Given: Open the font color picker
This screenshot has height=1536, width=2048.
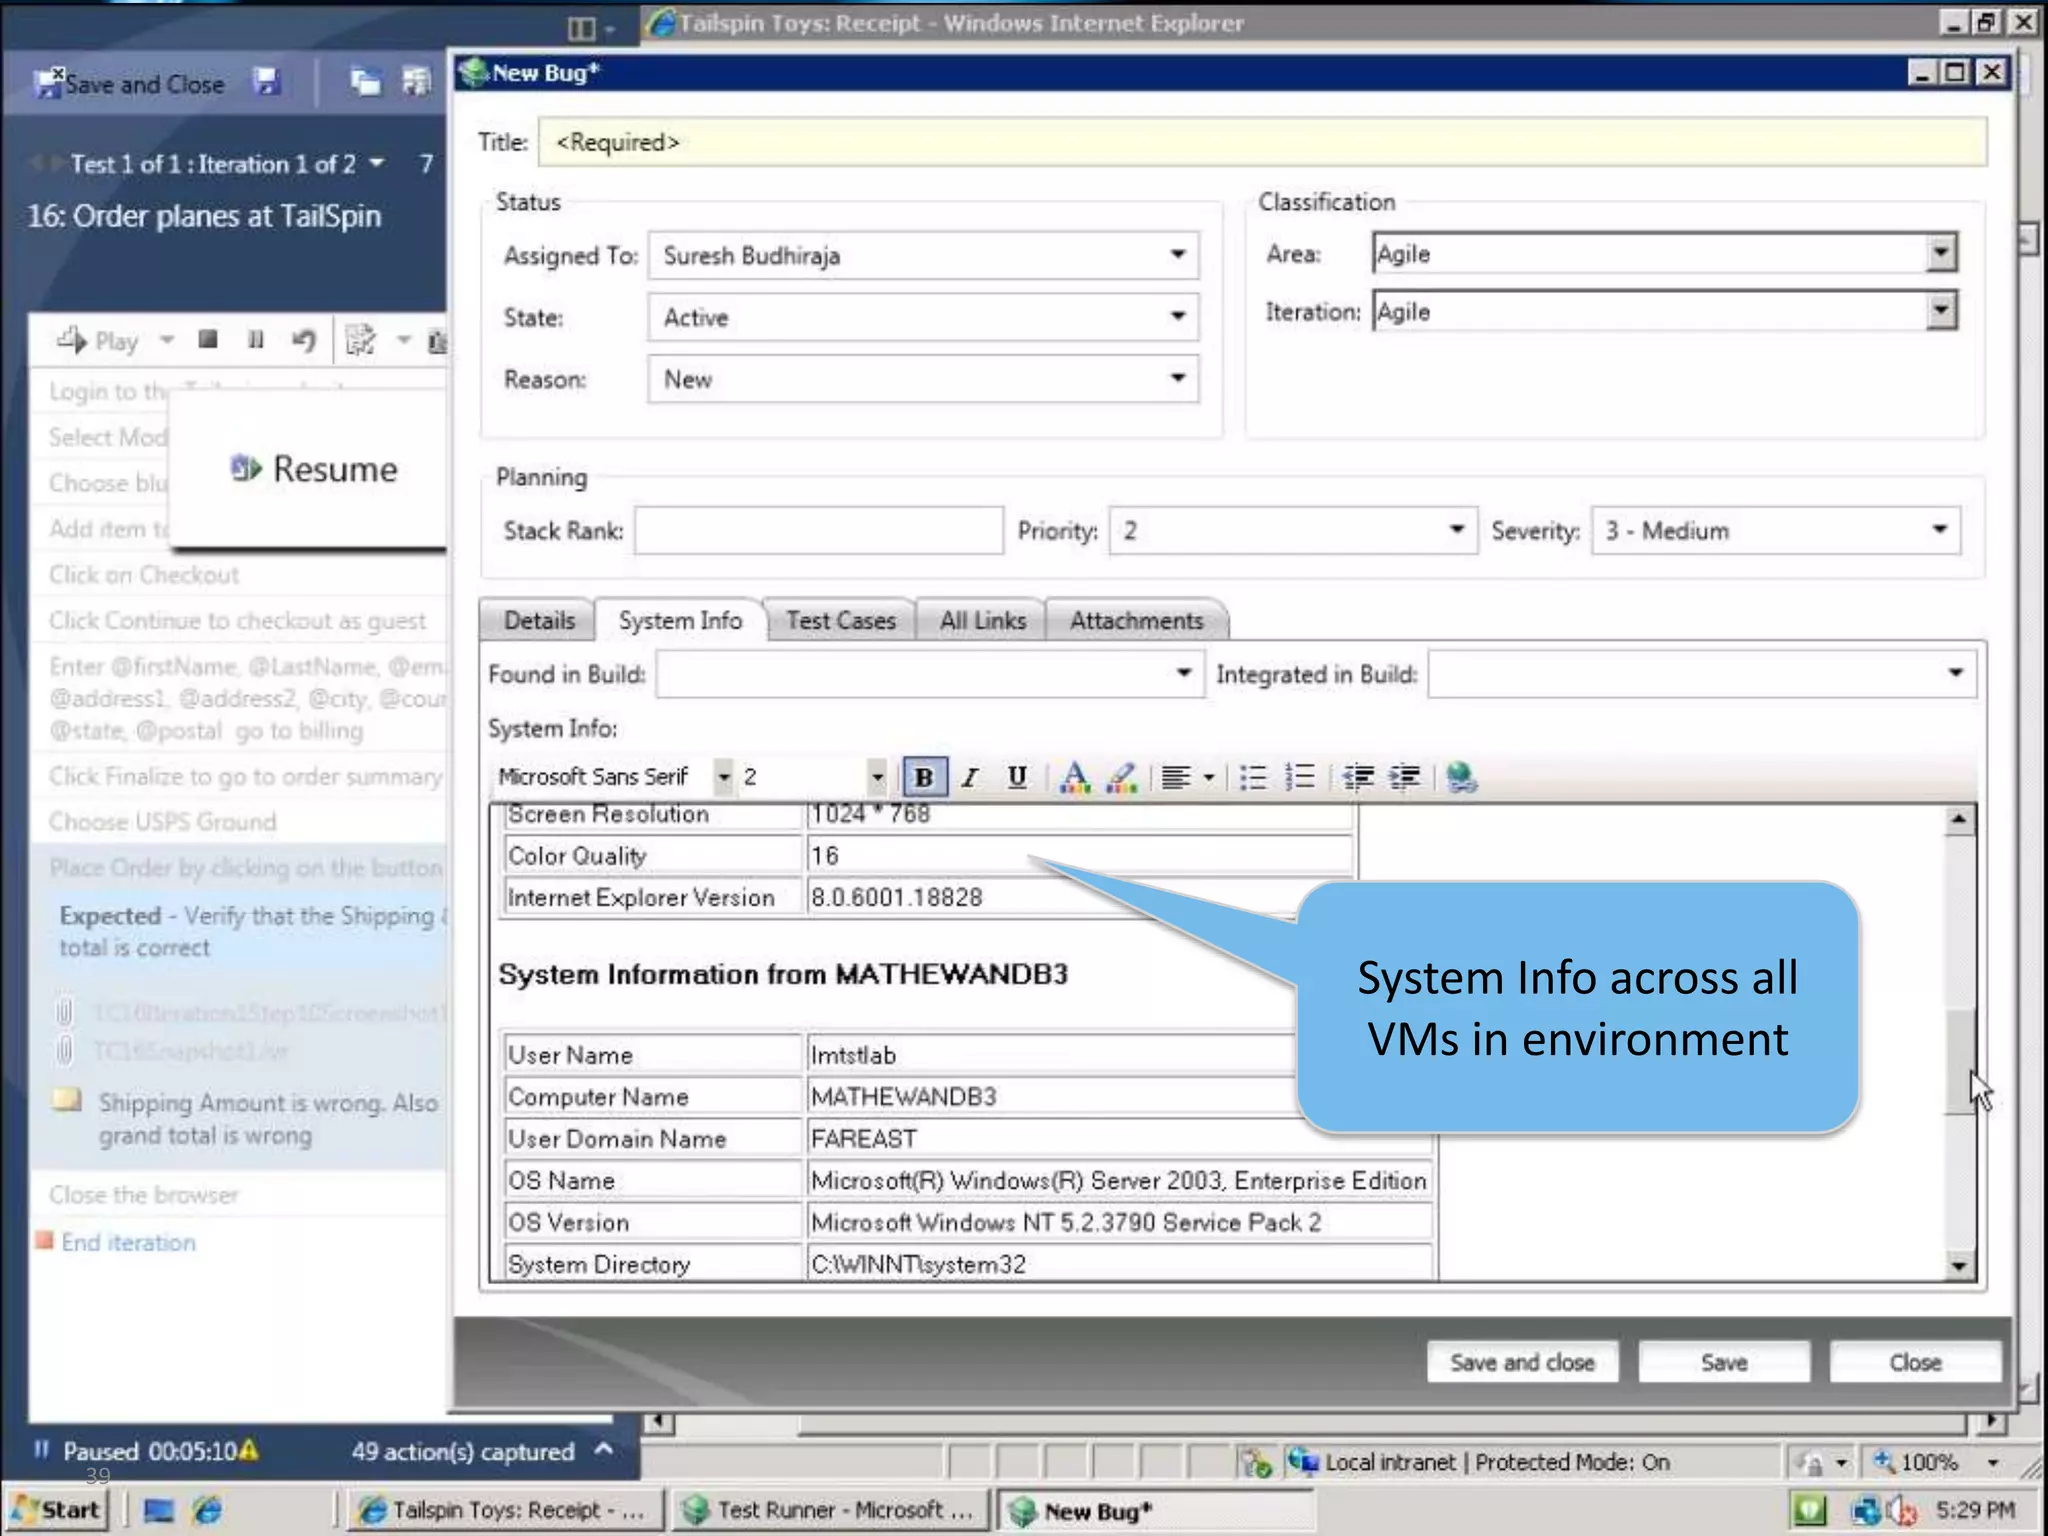Looking at the screenshot, I should (x=1074, y=777).
